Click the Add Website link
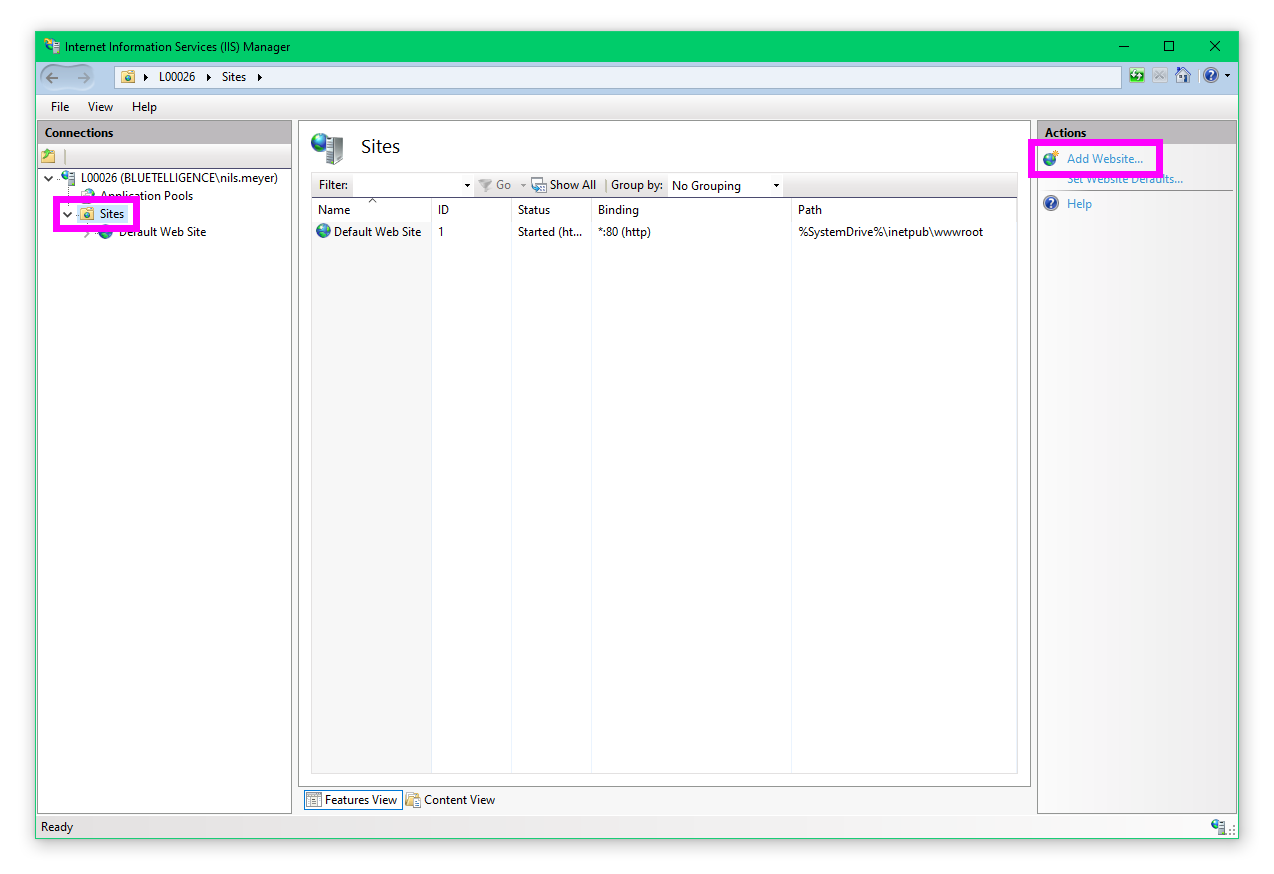 pos(1104,159)
